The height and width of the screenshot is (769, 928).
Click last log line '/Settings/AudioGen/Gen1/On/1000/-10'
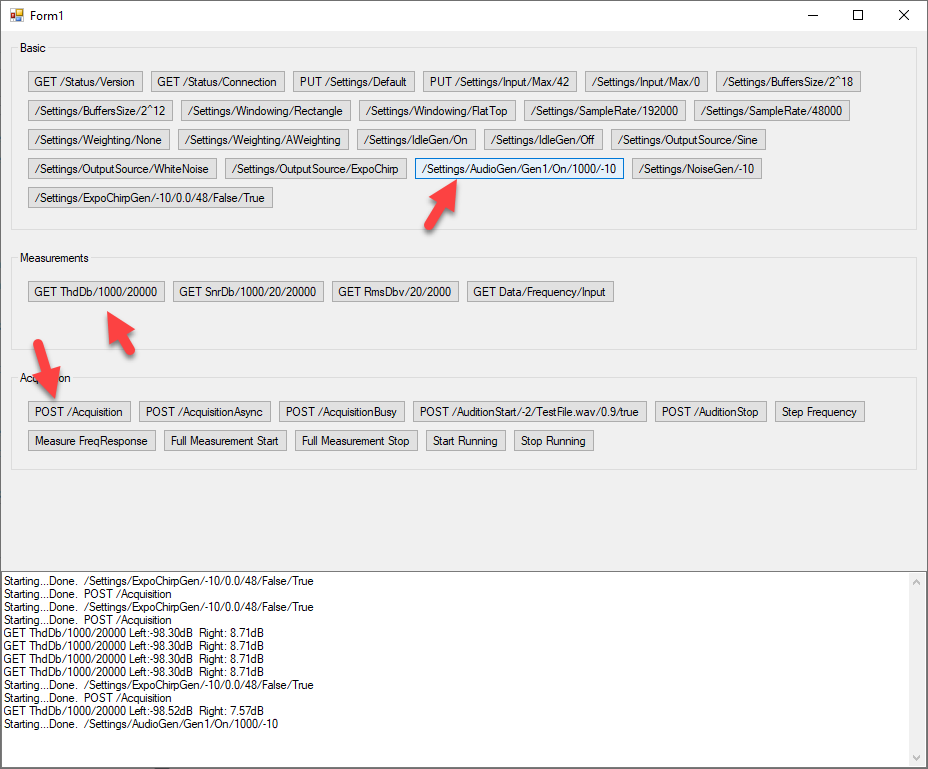tap(181, 724)
